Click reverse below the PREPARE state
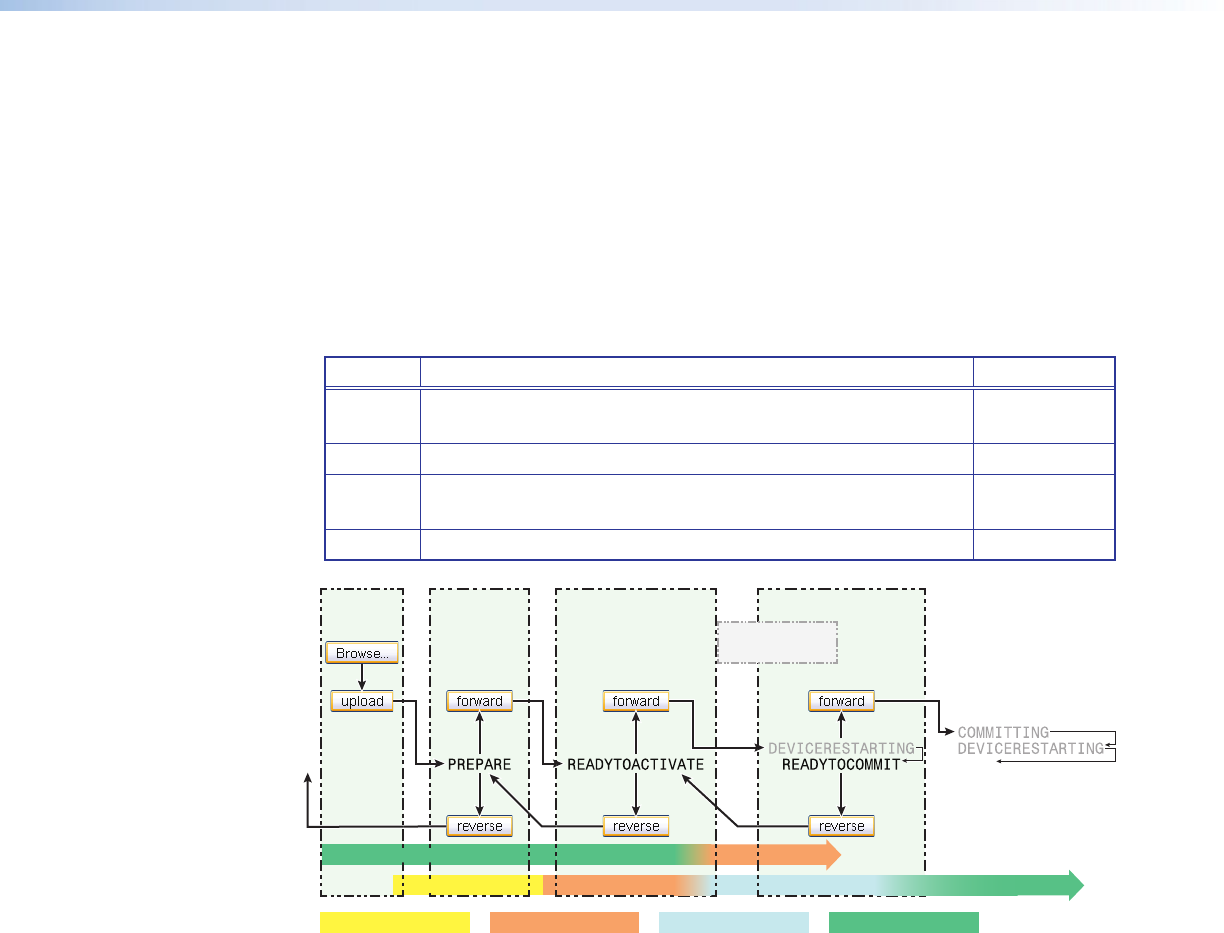This screenshot has width=1224, height=933. (x=479, y=826)
